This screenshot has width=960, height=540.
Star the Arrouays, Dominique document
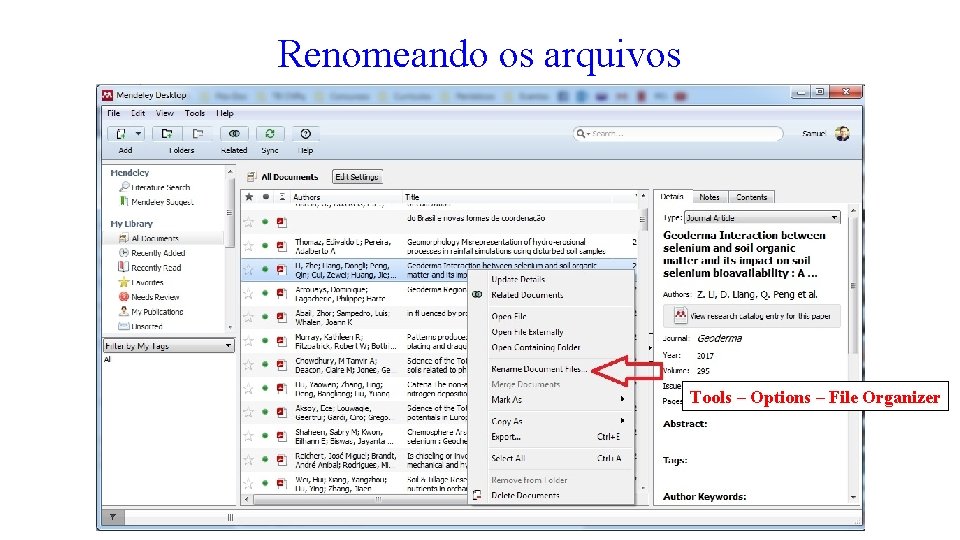point(249,294)
